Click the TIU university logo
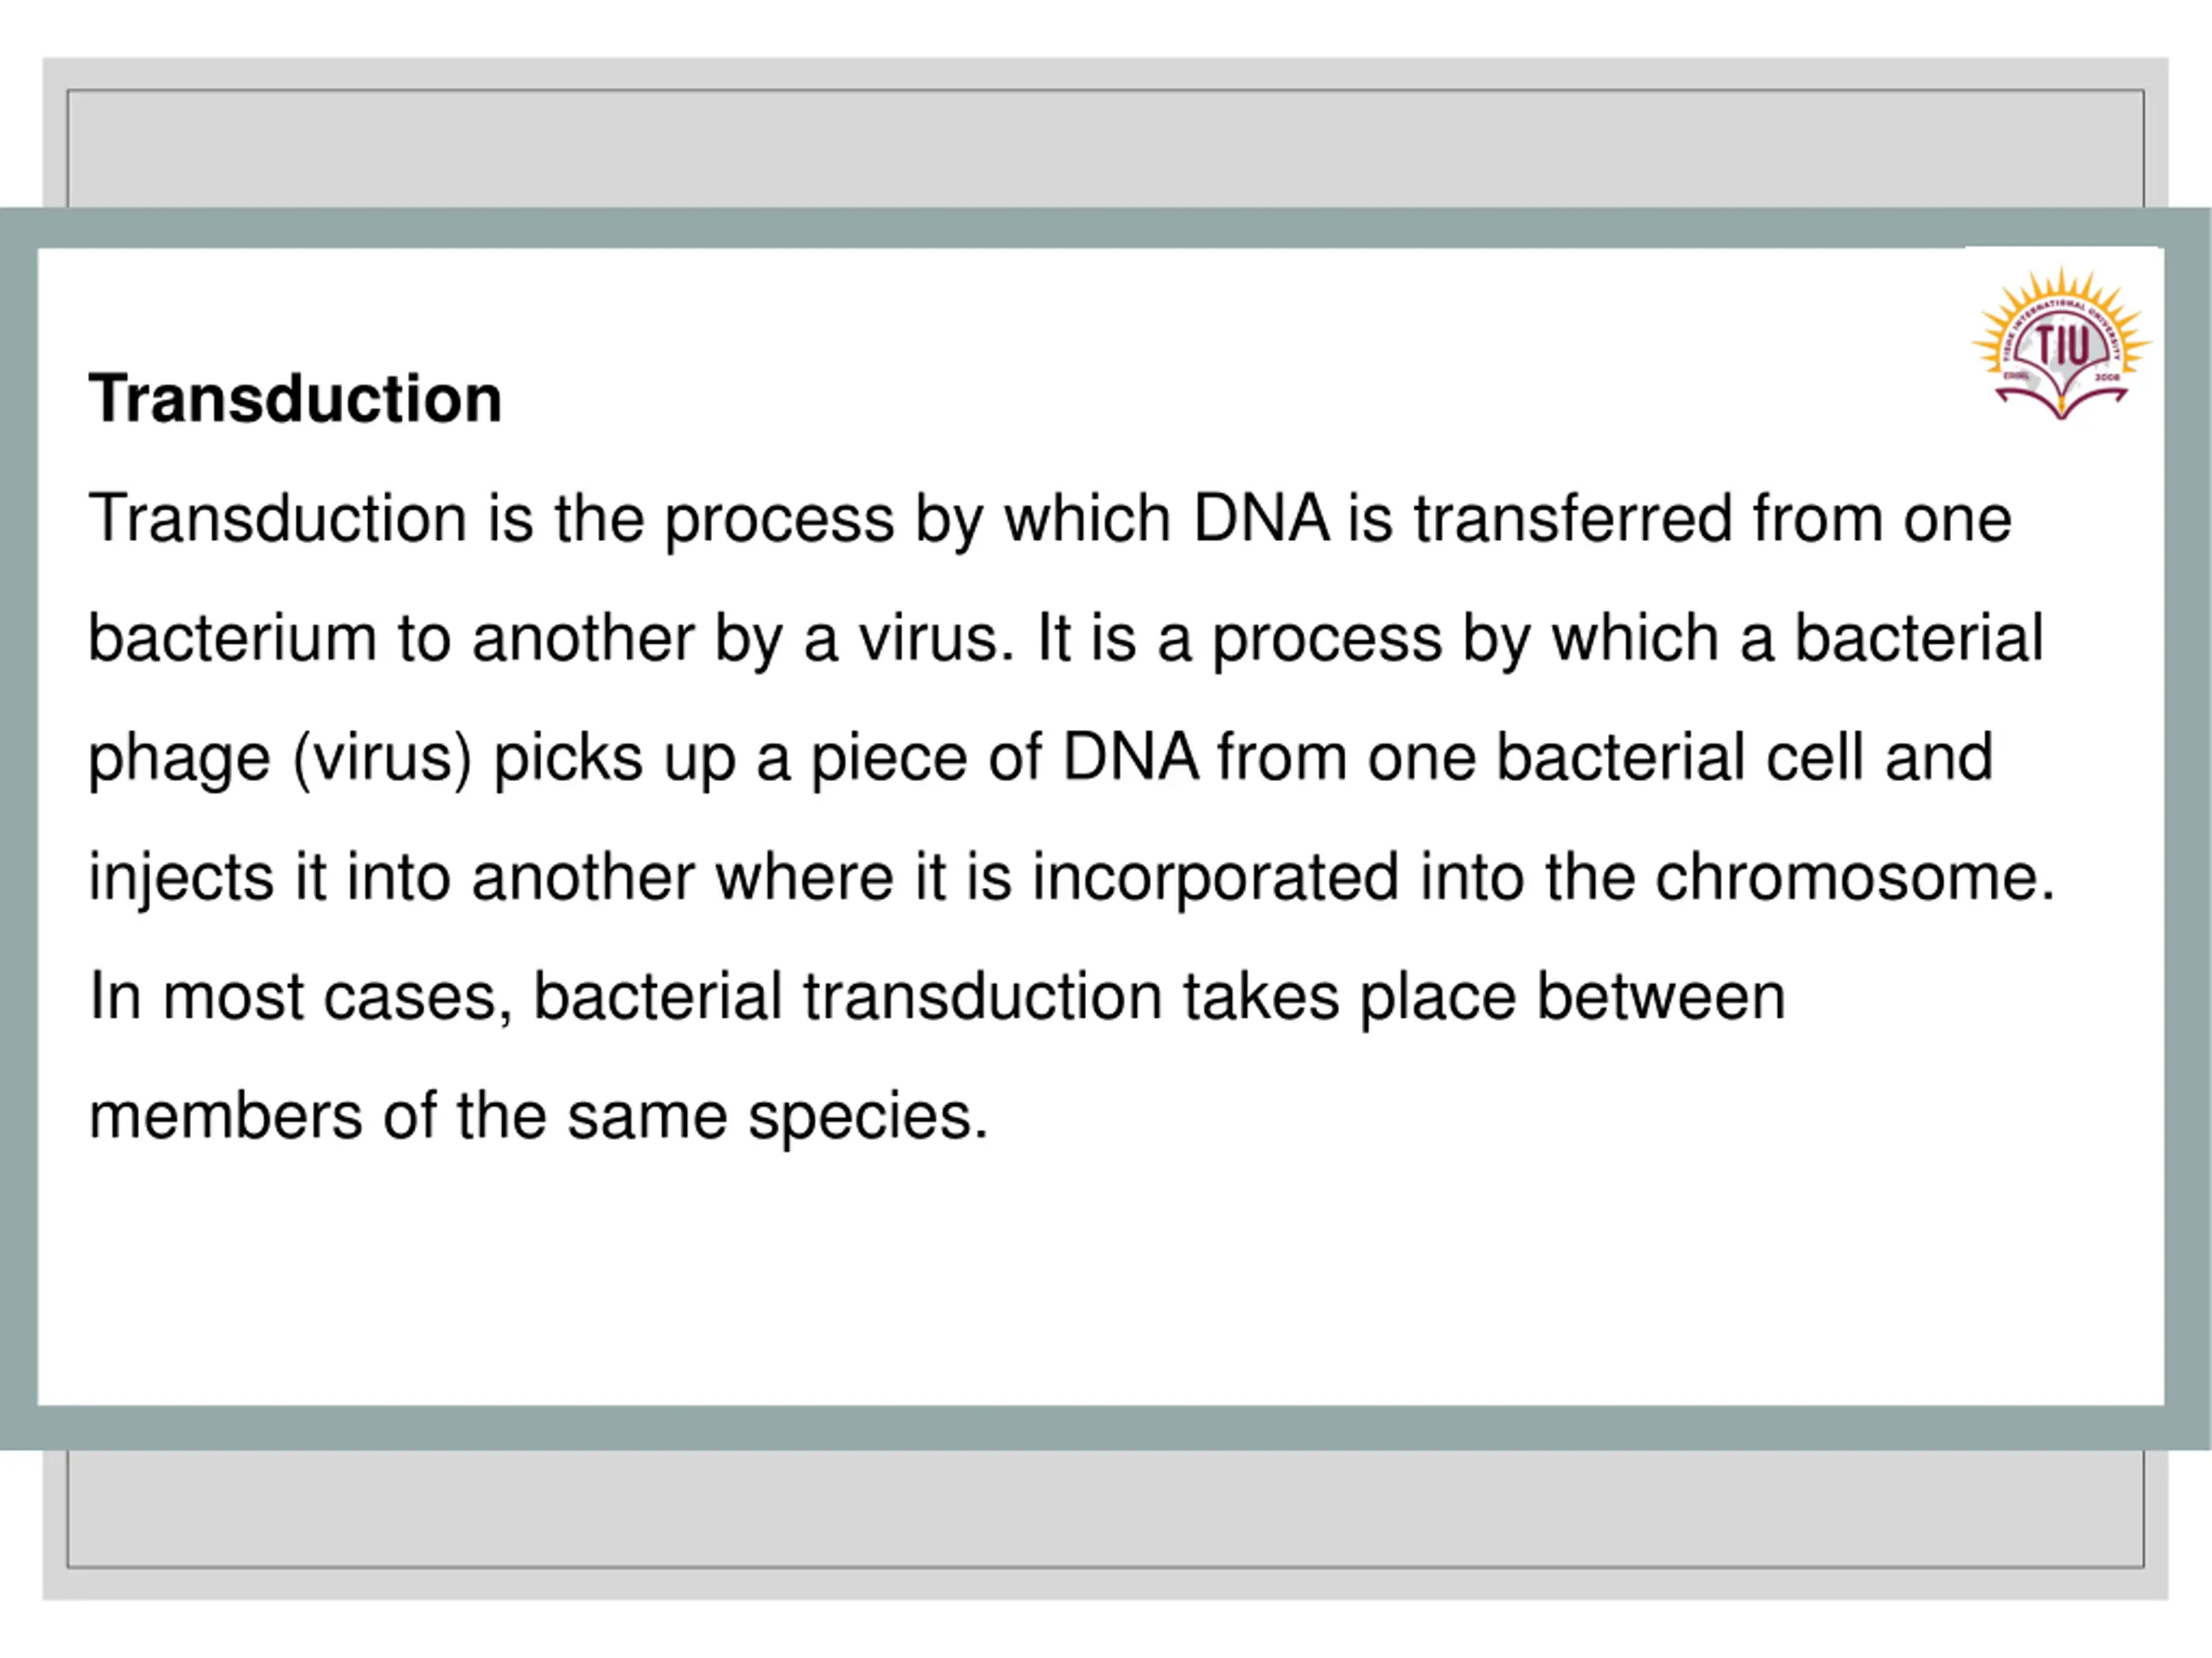 2061,343
